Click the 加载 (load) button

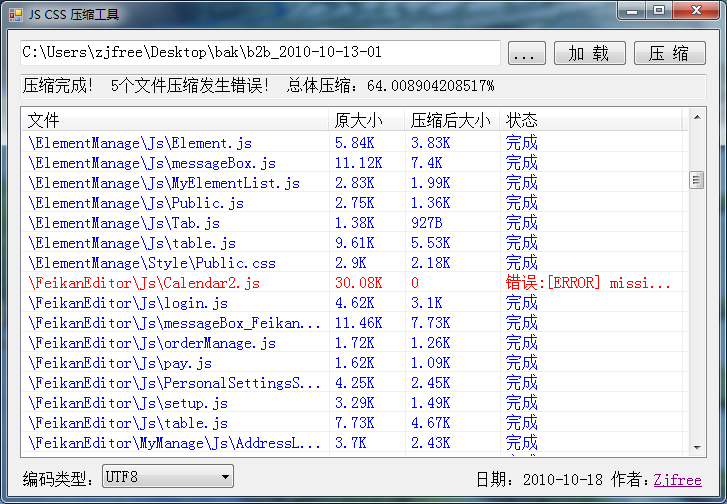(x=590, y=53)
